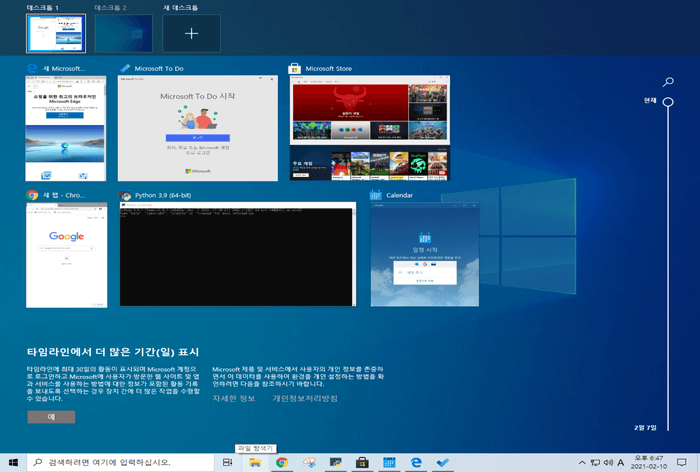Open the Python console taskbar icon

(x=336, y=463)
